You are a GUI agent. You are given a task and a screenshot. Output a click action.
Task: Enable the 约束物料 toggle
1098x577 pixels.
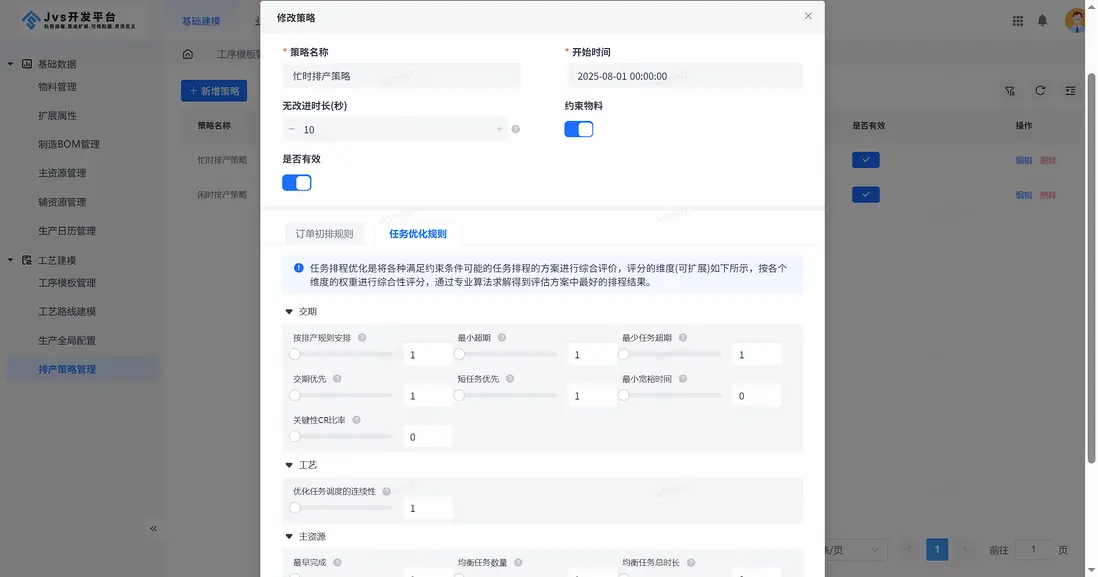[579, 129]
